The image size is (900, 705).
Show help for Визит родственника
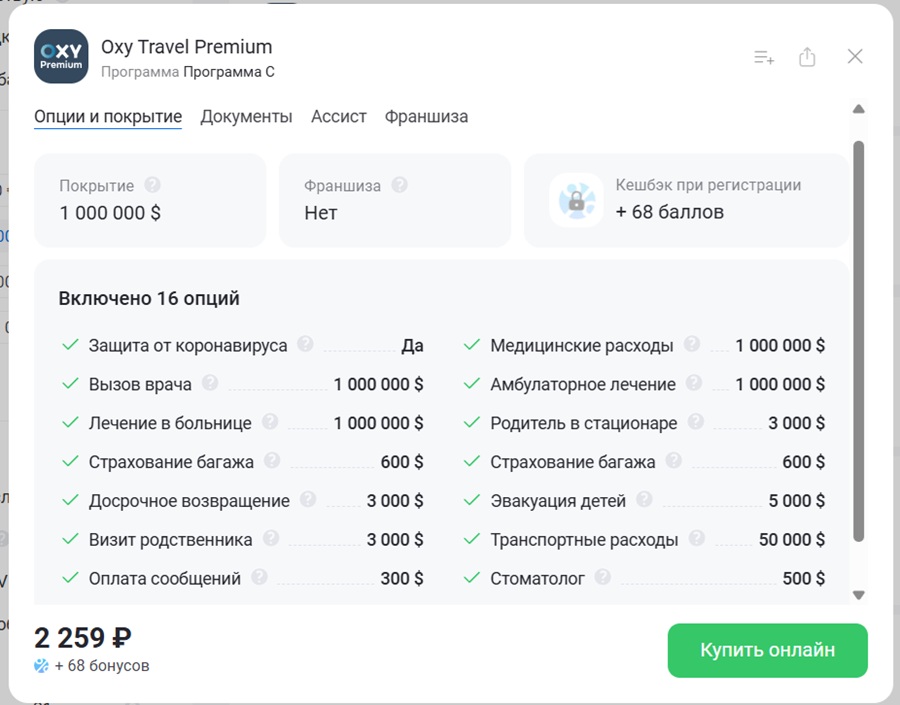[270, 538]
